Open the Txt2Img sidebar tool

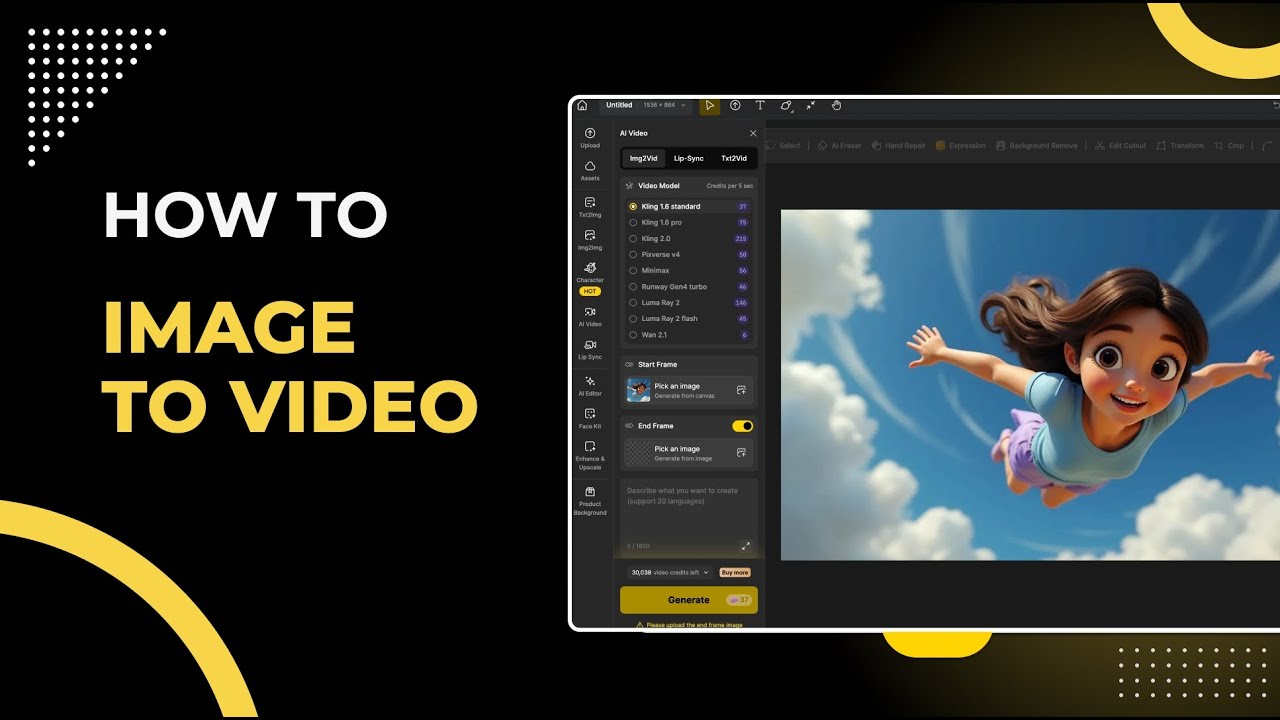tap(590, 207)
